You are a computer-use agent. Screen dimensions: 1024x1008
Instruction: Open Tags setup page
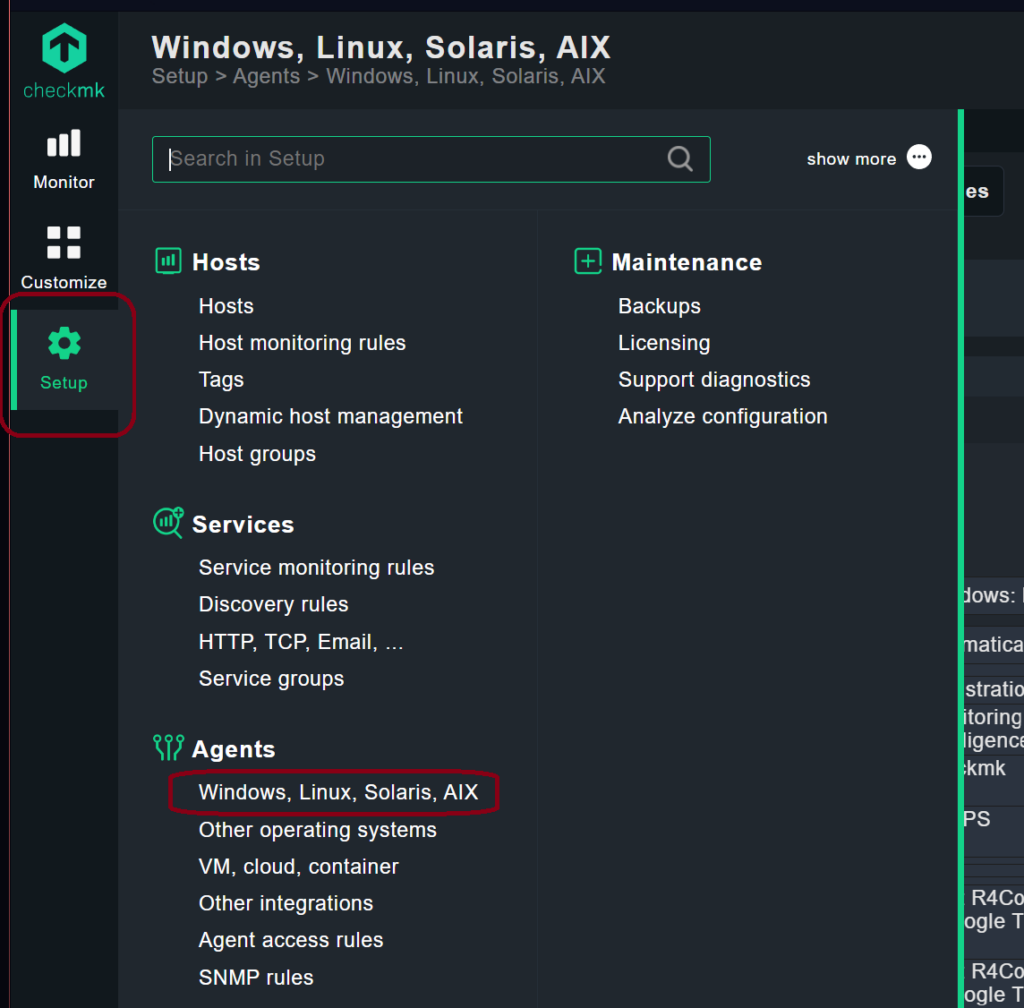[221, 380]
